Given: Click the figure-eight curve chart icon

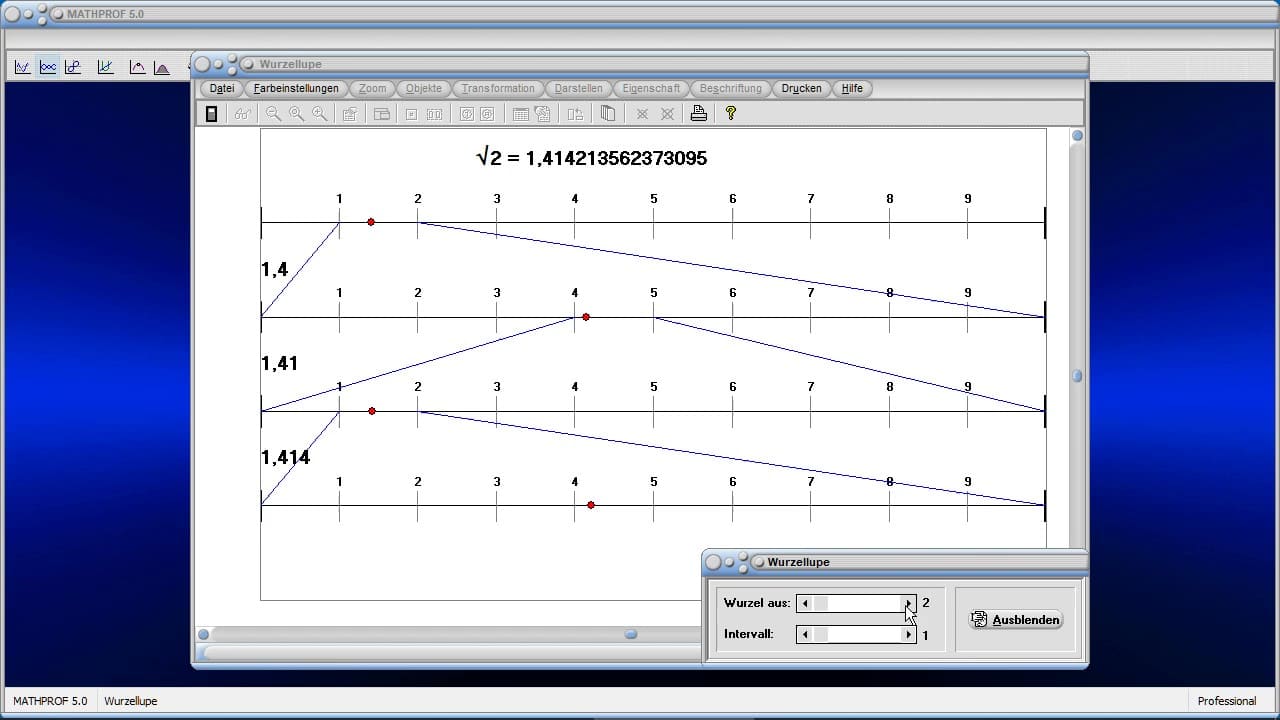Looking at the screenshot, I should point(73,68).
